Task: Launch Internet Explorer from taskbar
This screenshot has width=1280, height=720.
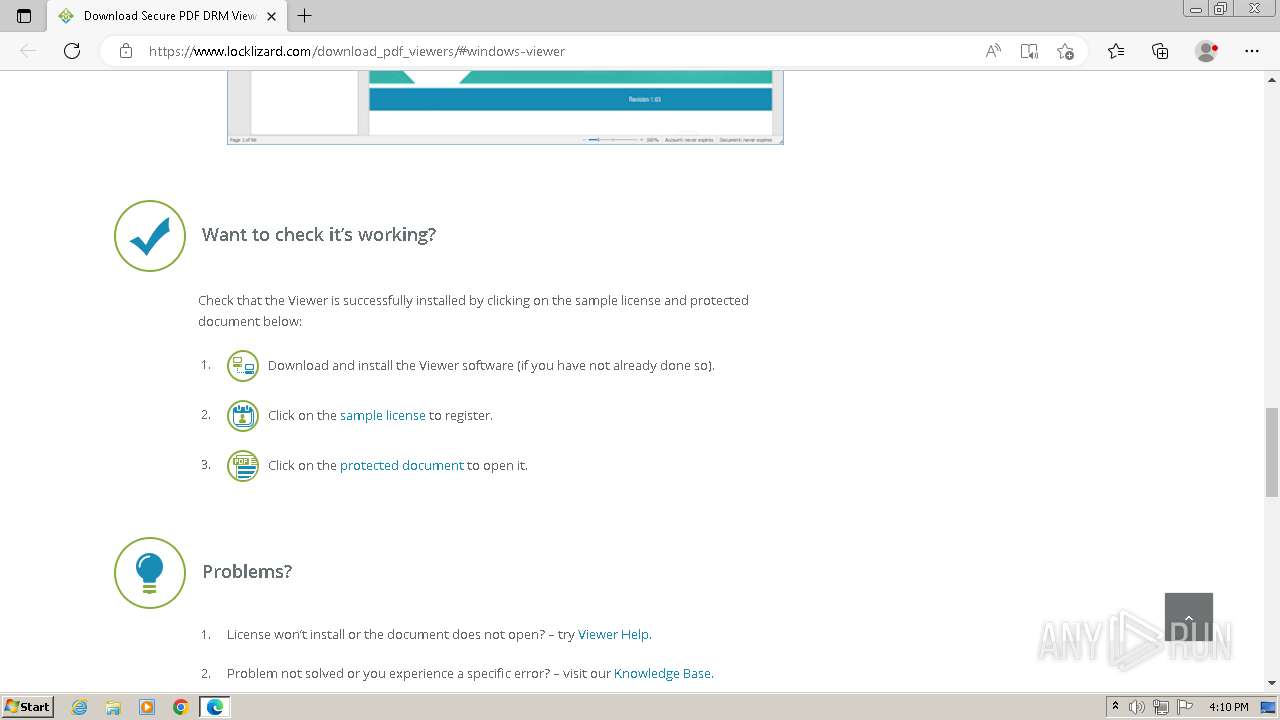Action: click(79, 707)
